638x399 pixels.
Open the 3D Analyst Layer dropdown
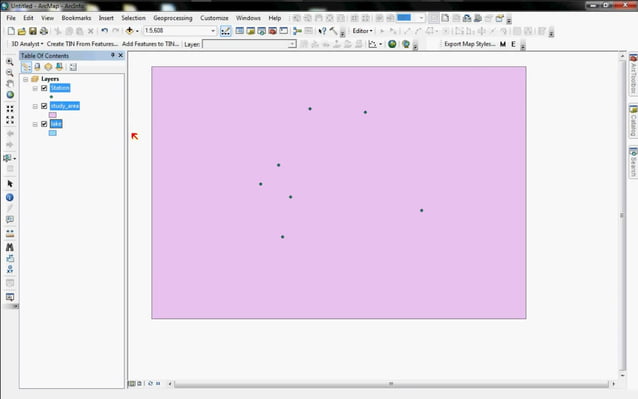point(292,44)
